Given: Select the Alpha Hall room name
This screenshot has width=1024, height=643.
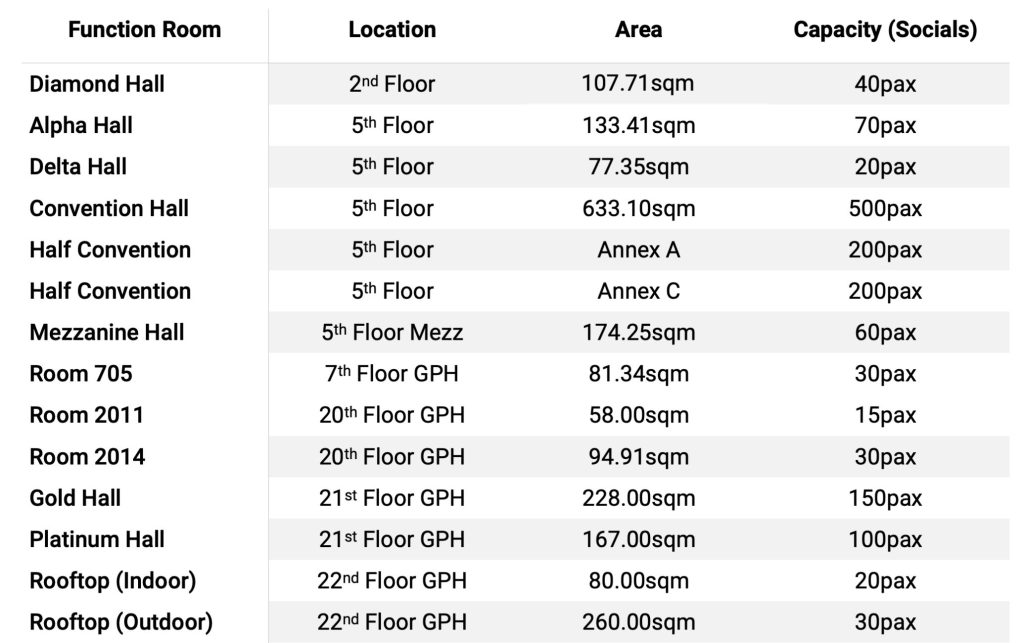Looking at the screenshot, I should coord(81,126).
